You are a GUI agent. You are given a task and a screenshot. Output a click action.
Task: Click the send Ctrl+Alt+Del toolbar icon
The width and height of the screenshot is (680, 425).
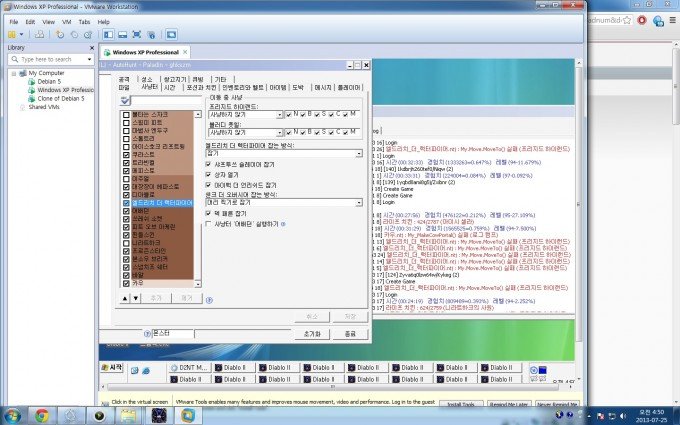[39, 34]
